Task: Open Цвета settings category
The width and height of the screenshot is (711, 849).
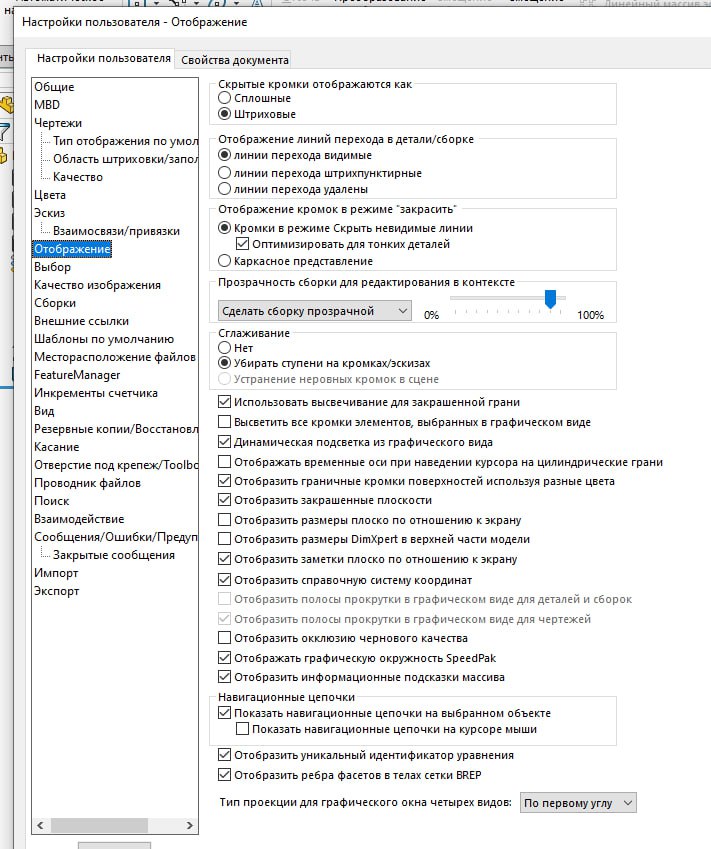Action: tap(50, 195)
